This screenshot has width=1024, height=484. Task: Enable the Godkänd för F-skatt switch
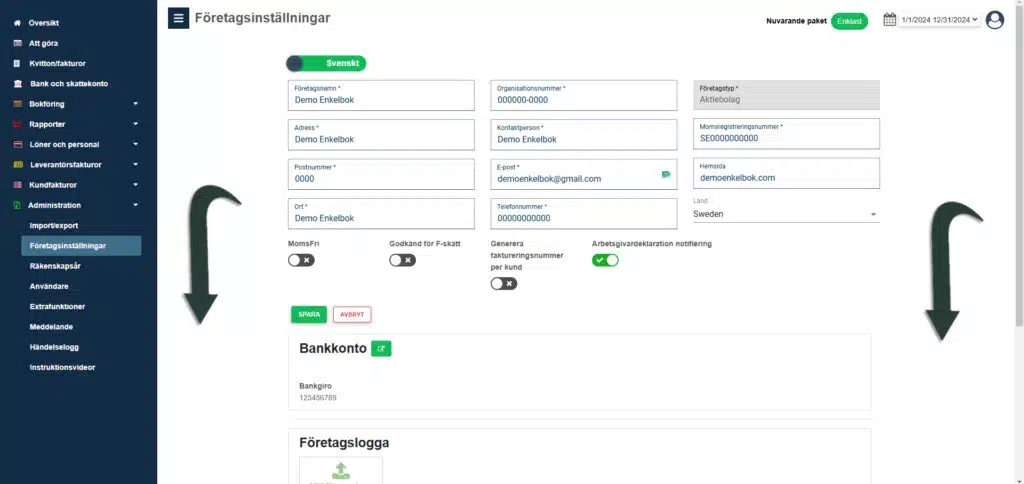click(x=402, y=260)
